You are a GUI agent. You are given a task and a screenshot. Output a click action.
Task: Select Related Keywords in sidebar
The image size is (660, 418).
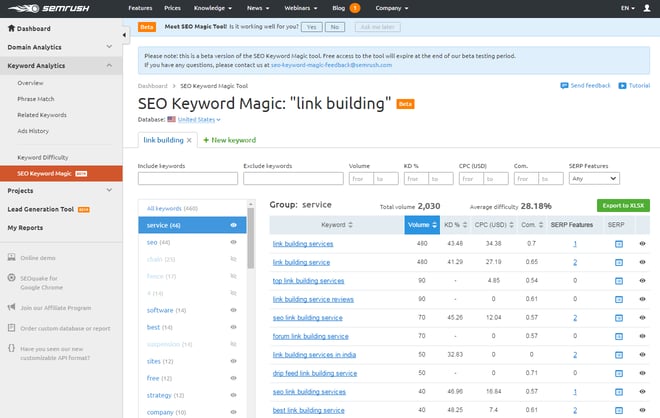[x=42, y=115]
